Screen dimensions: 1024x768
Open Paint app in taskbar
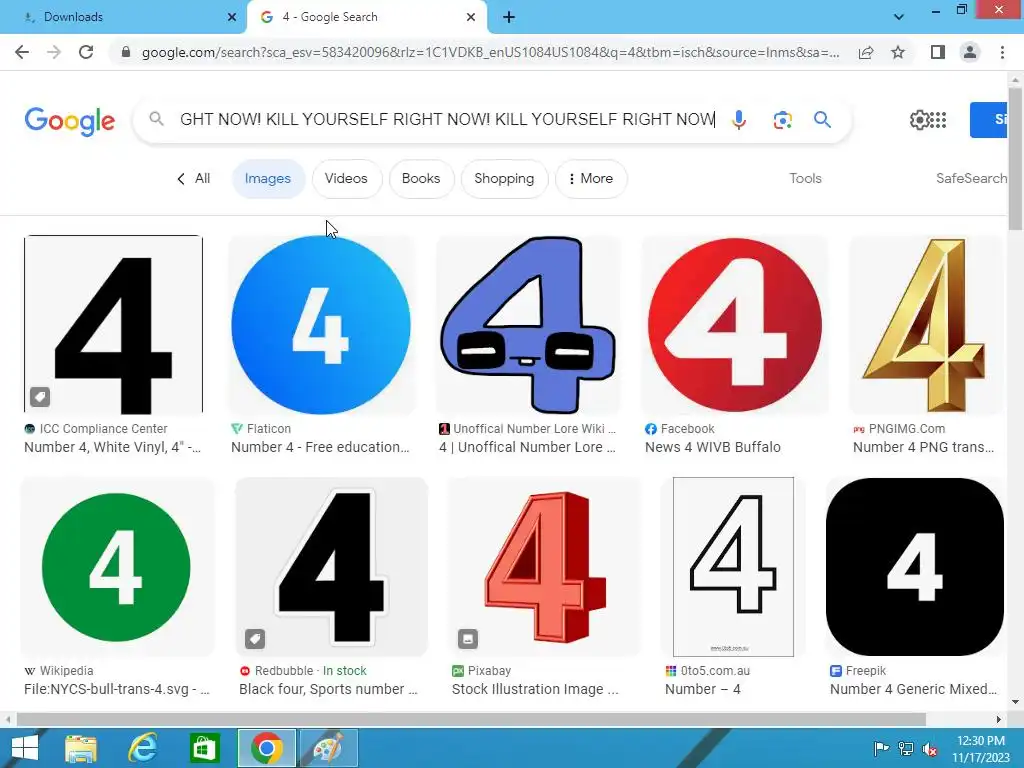(x=328, y=748)
